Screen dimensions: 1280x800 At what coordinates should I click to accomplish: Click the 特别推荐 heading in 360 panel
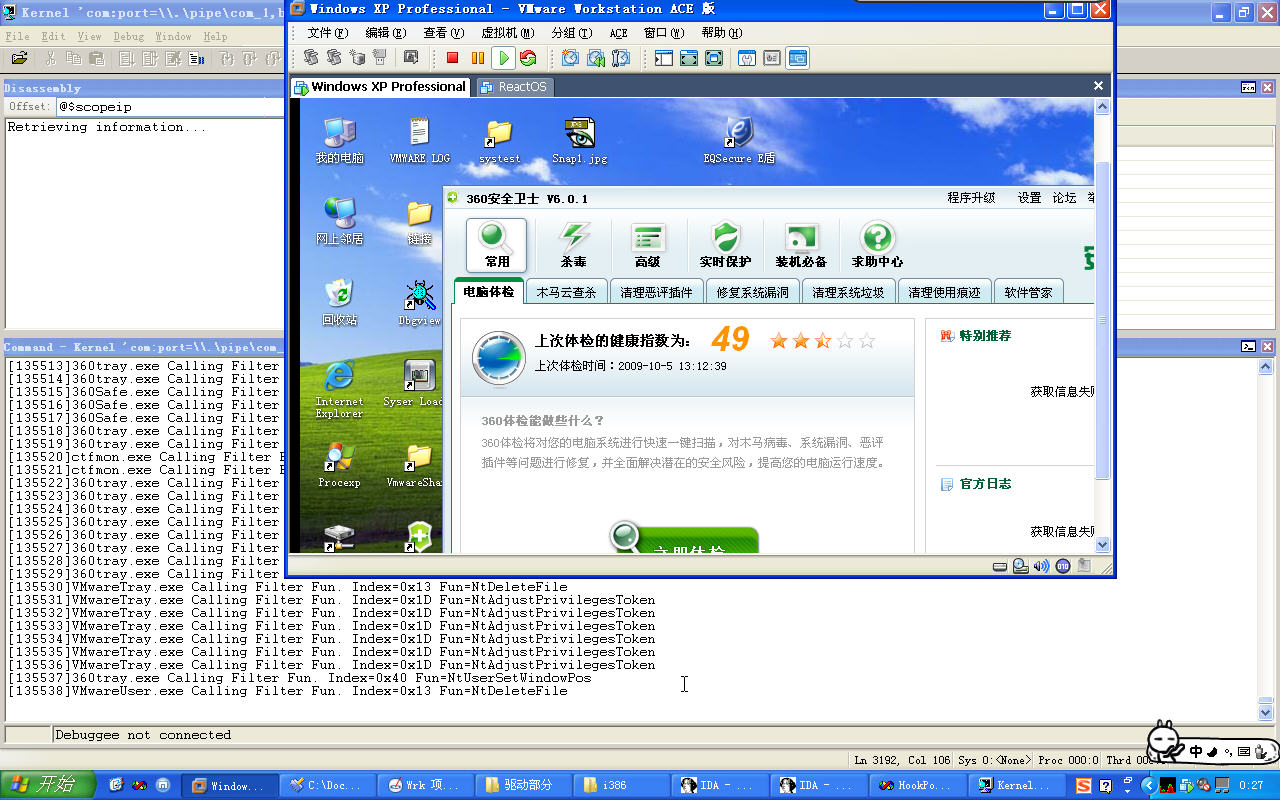(985, 336)
